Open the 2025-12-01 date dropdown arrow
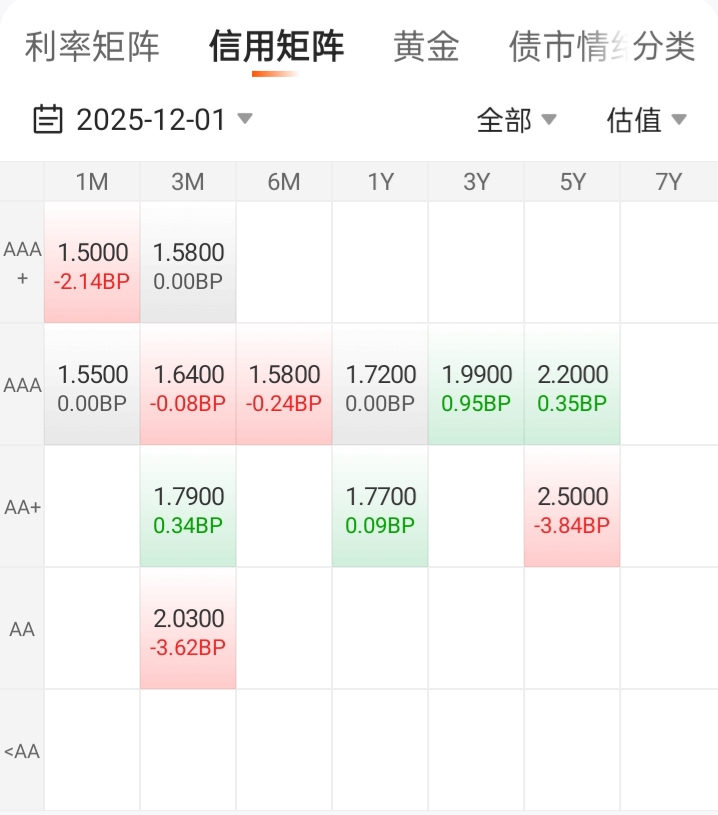Viewport: 718px width, 815px height. [x=245, y=119]
